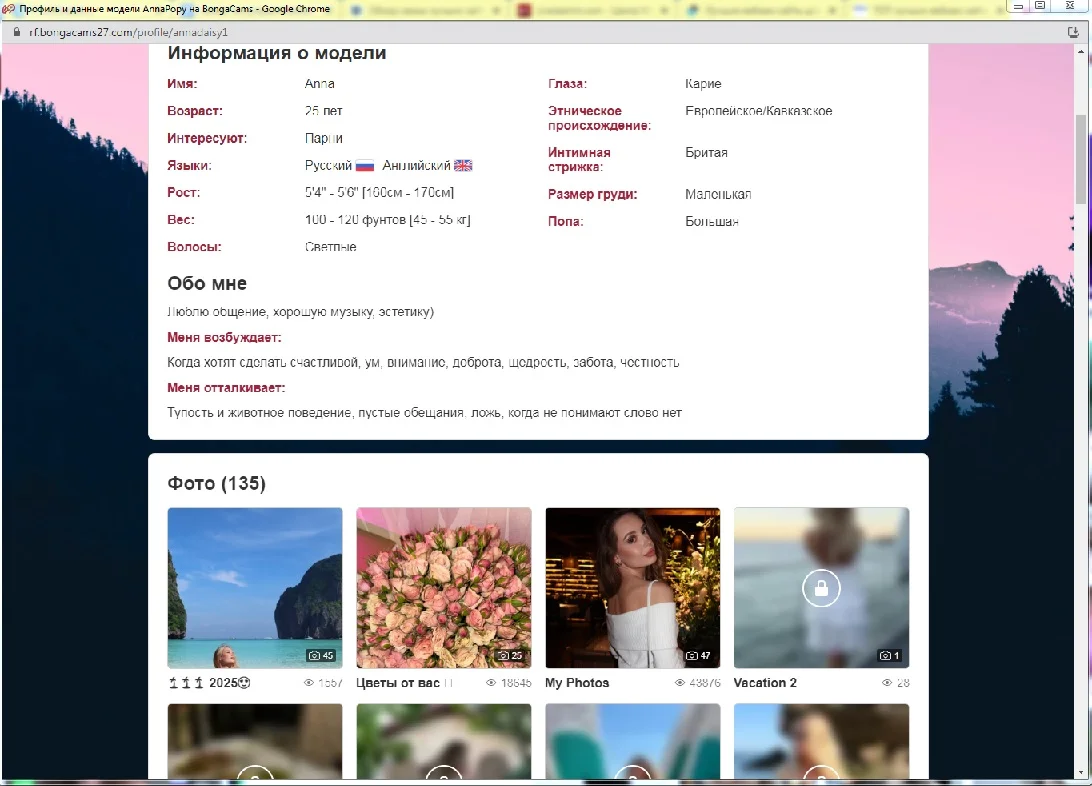The image size is (1092, 786).
Task: Click the icon at the address bar's right end
Action: pyautogui.click(x=1072, y=32)
